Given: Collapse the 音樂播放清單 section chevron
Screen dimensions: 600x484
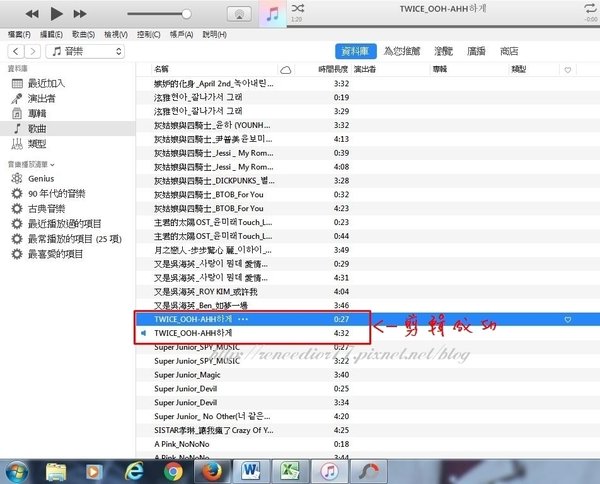Looking at the screenshot, I should click(52, 165).
